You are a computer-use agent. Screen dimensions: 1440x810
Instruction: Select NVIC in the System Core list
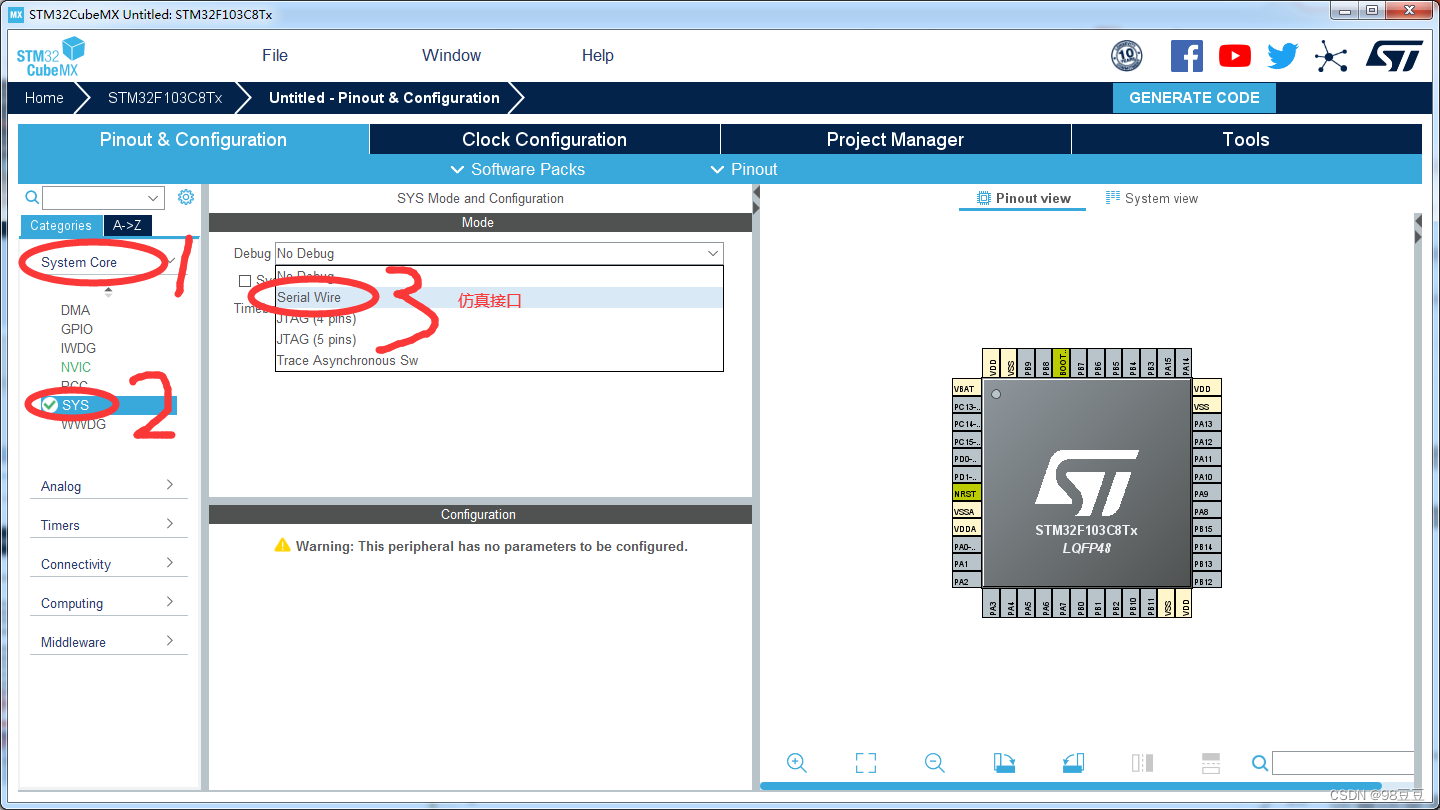(76, 367)
